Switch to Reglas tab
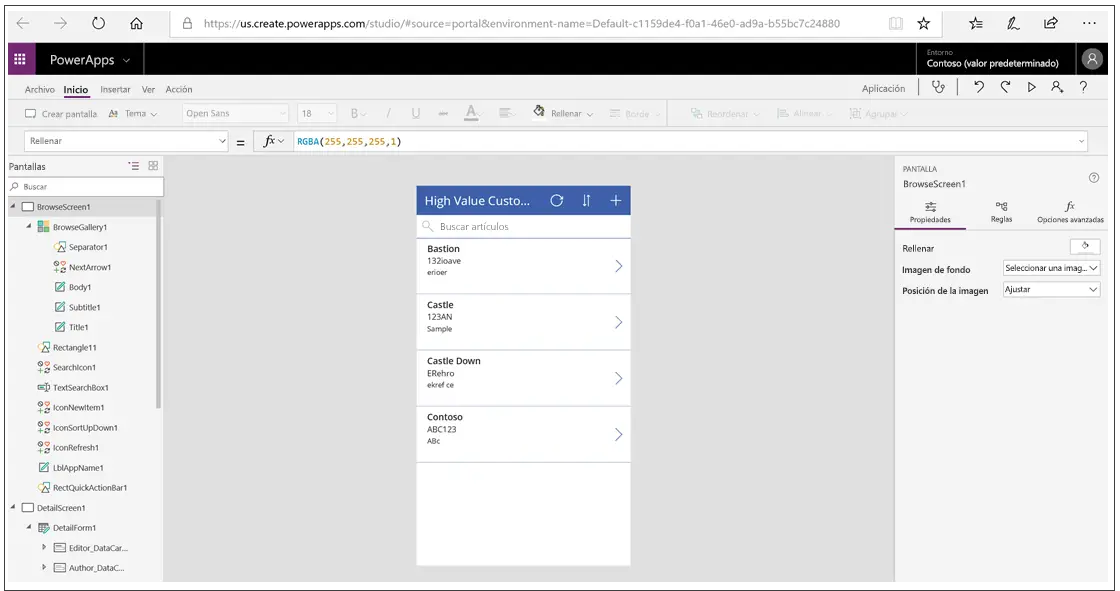The height and width of the screenshot is (591, 1120). (x=1001, y=213)
